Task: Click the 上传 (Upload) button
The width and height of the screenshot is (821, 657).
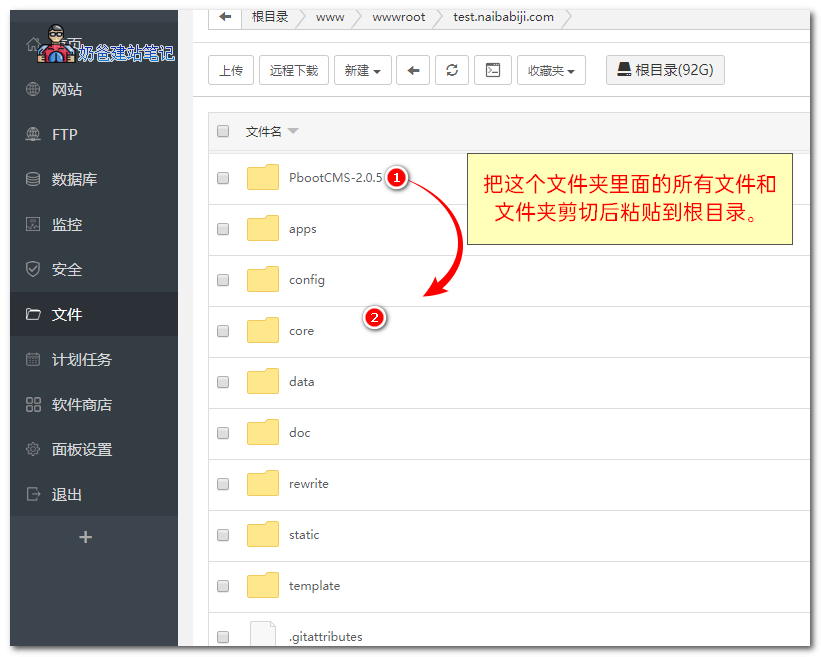Action: pos(231,70)
